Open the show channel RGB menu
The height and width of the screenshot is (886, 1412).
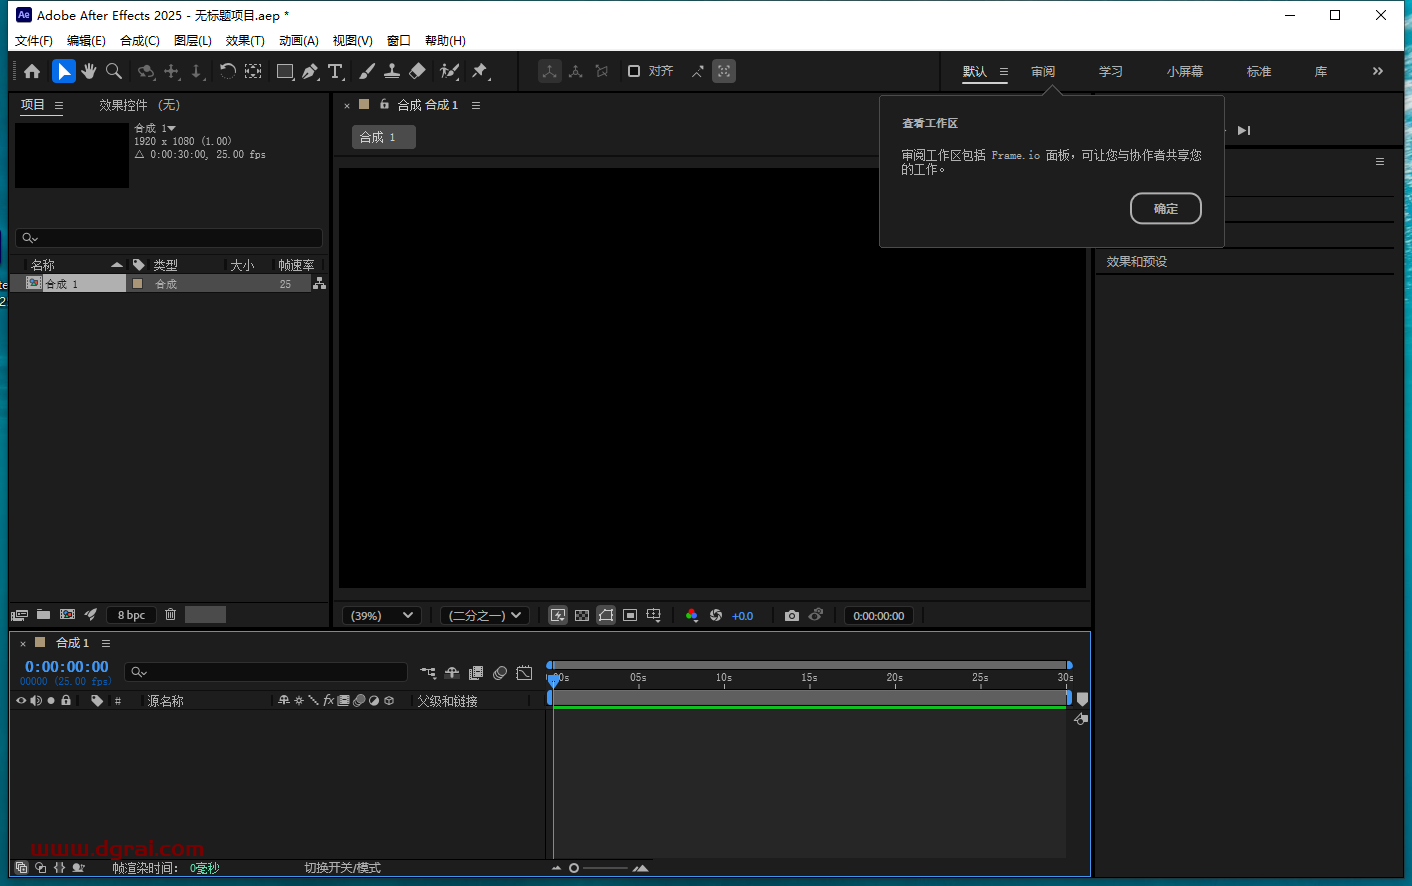(691, 616)
